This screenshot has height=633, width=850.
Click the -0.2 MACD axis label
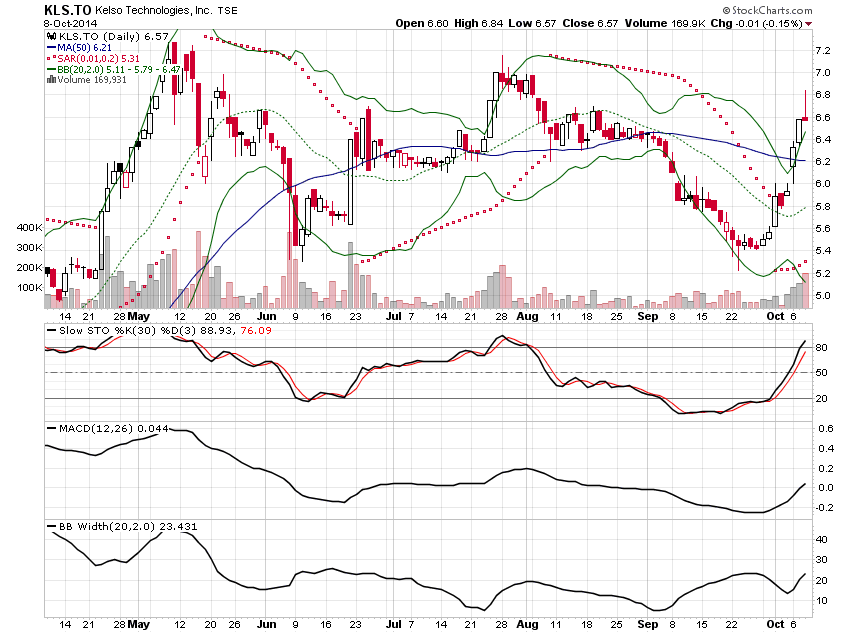click(824, 507)
